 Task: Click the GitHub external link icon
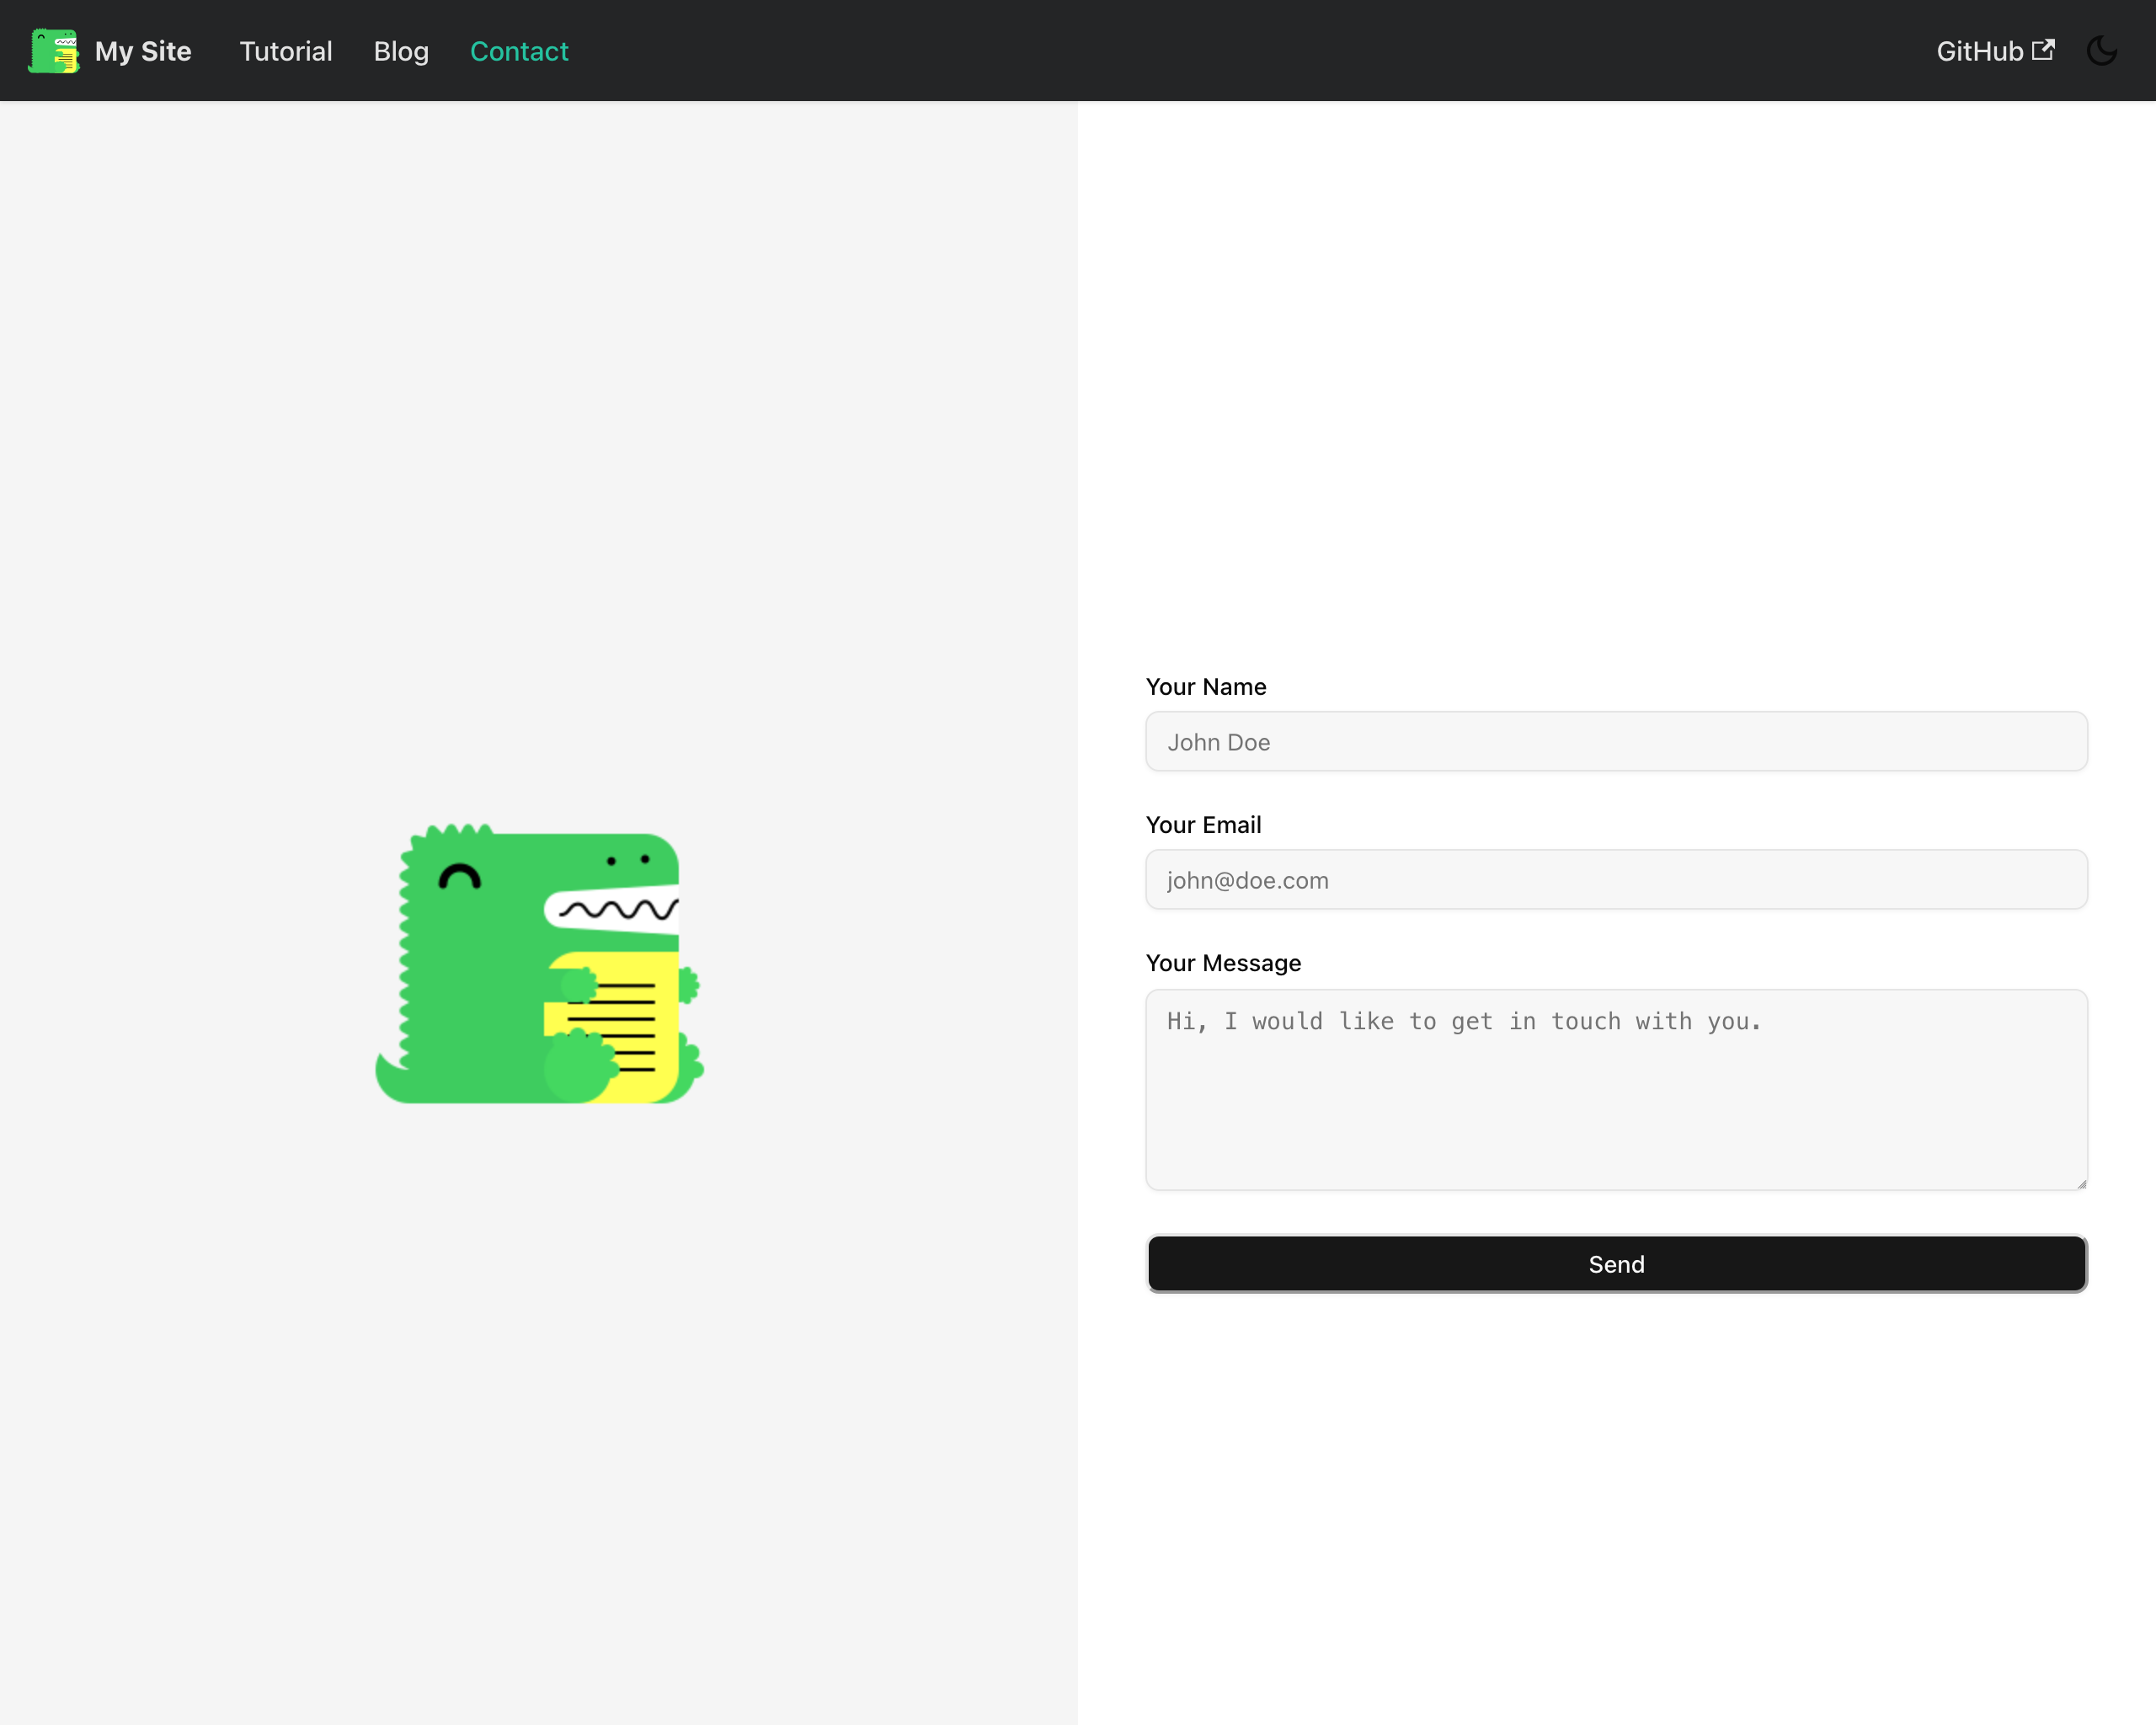tap(2043, 50)
